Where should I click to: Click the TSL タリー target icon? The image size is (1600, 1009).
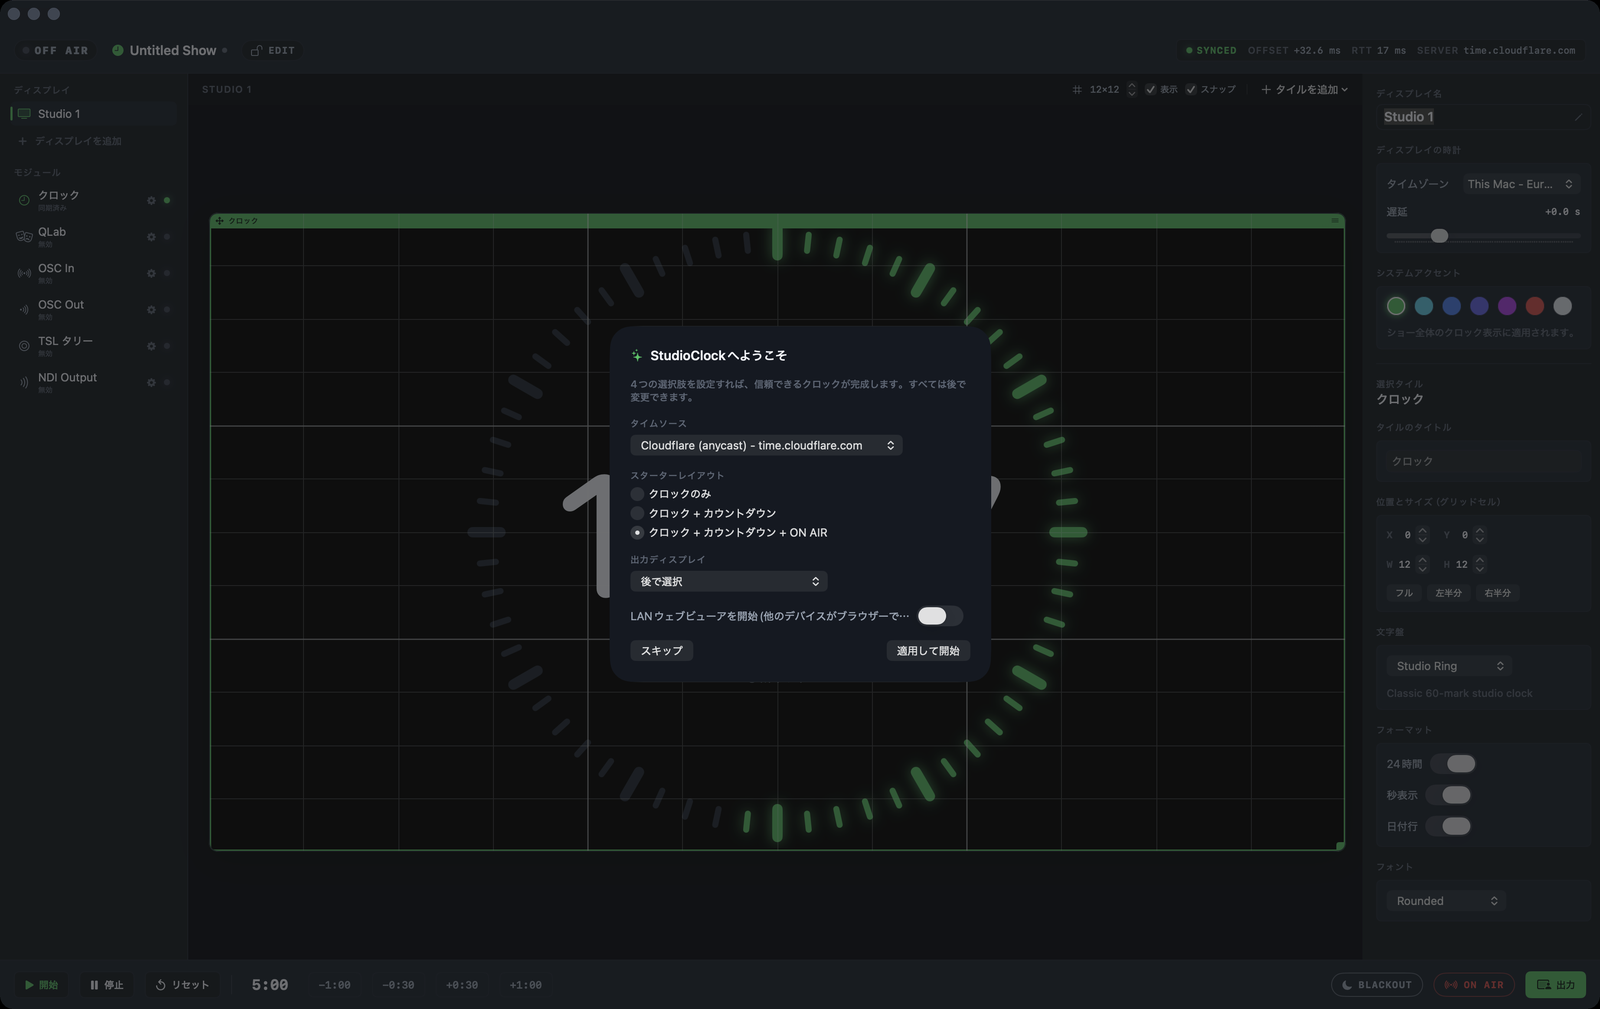(x=24, y=346)
